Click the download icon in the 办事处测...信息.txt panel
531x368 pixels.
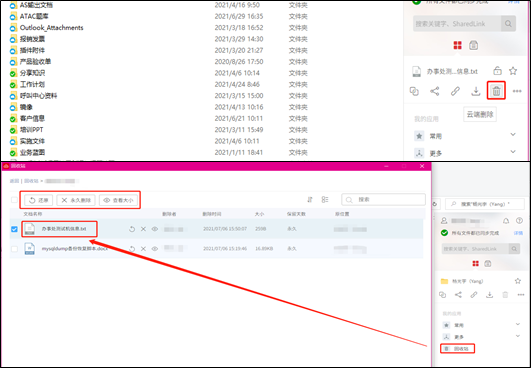[476, 91]
